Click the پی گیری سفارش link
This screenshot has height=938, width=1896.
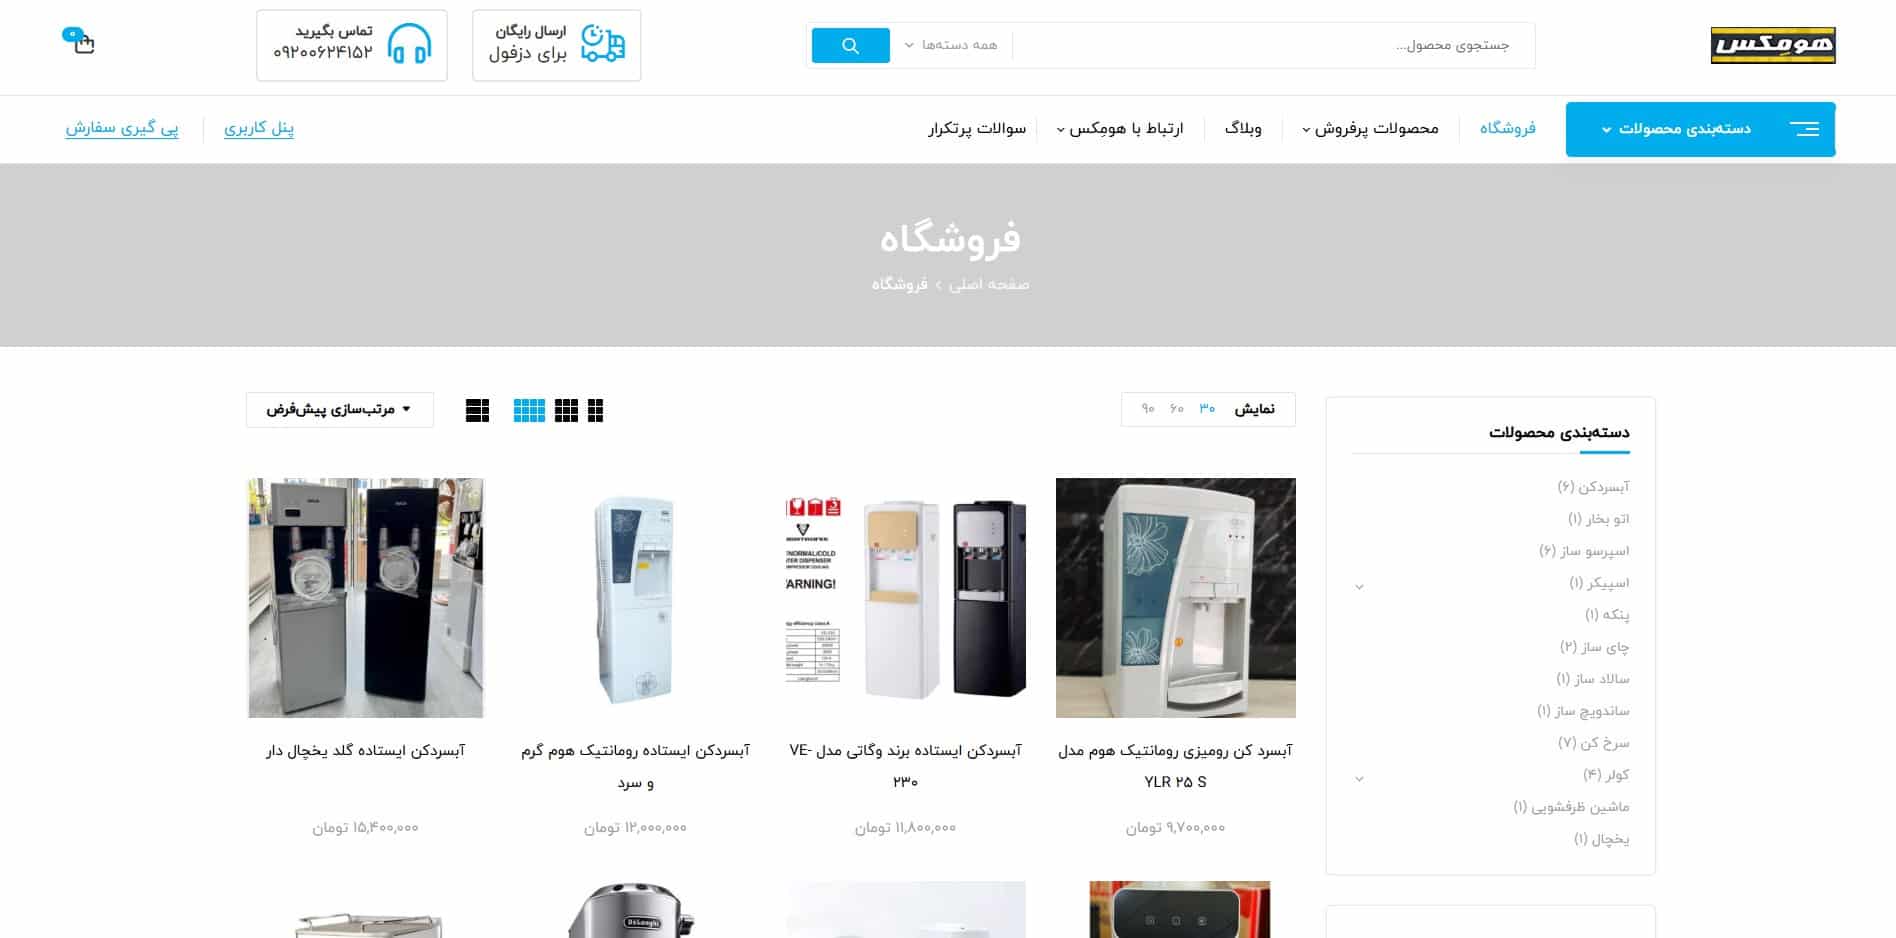click(122, 128)
